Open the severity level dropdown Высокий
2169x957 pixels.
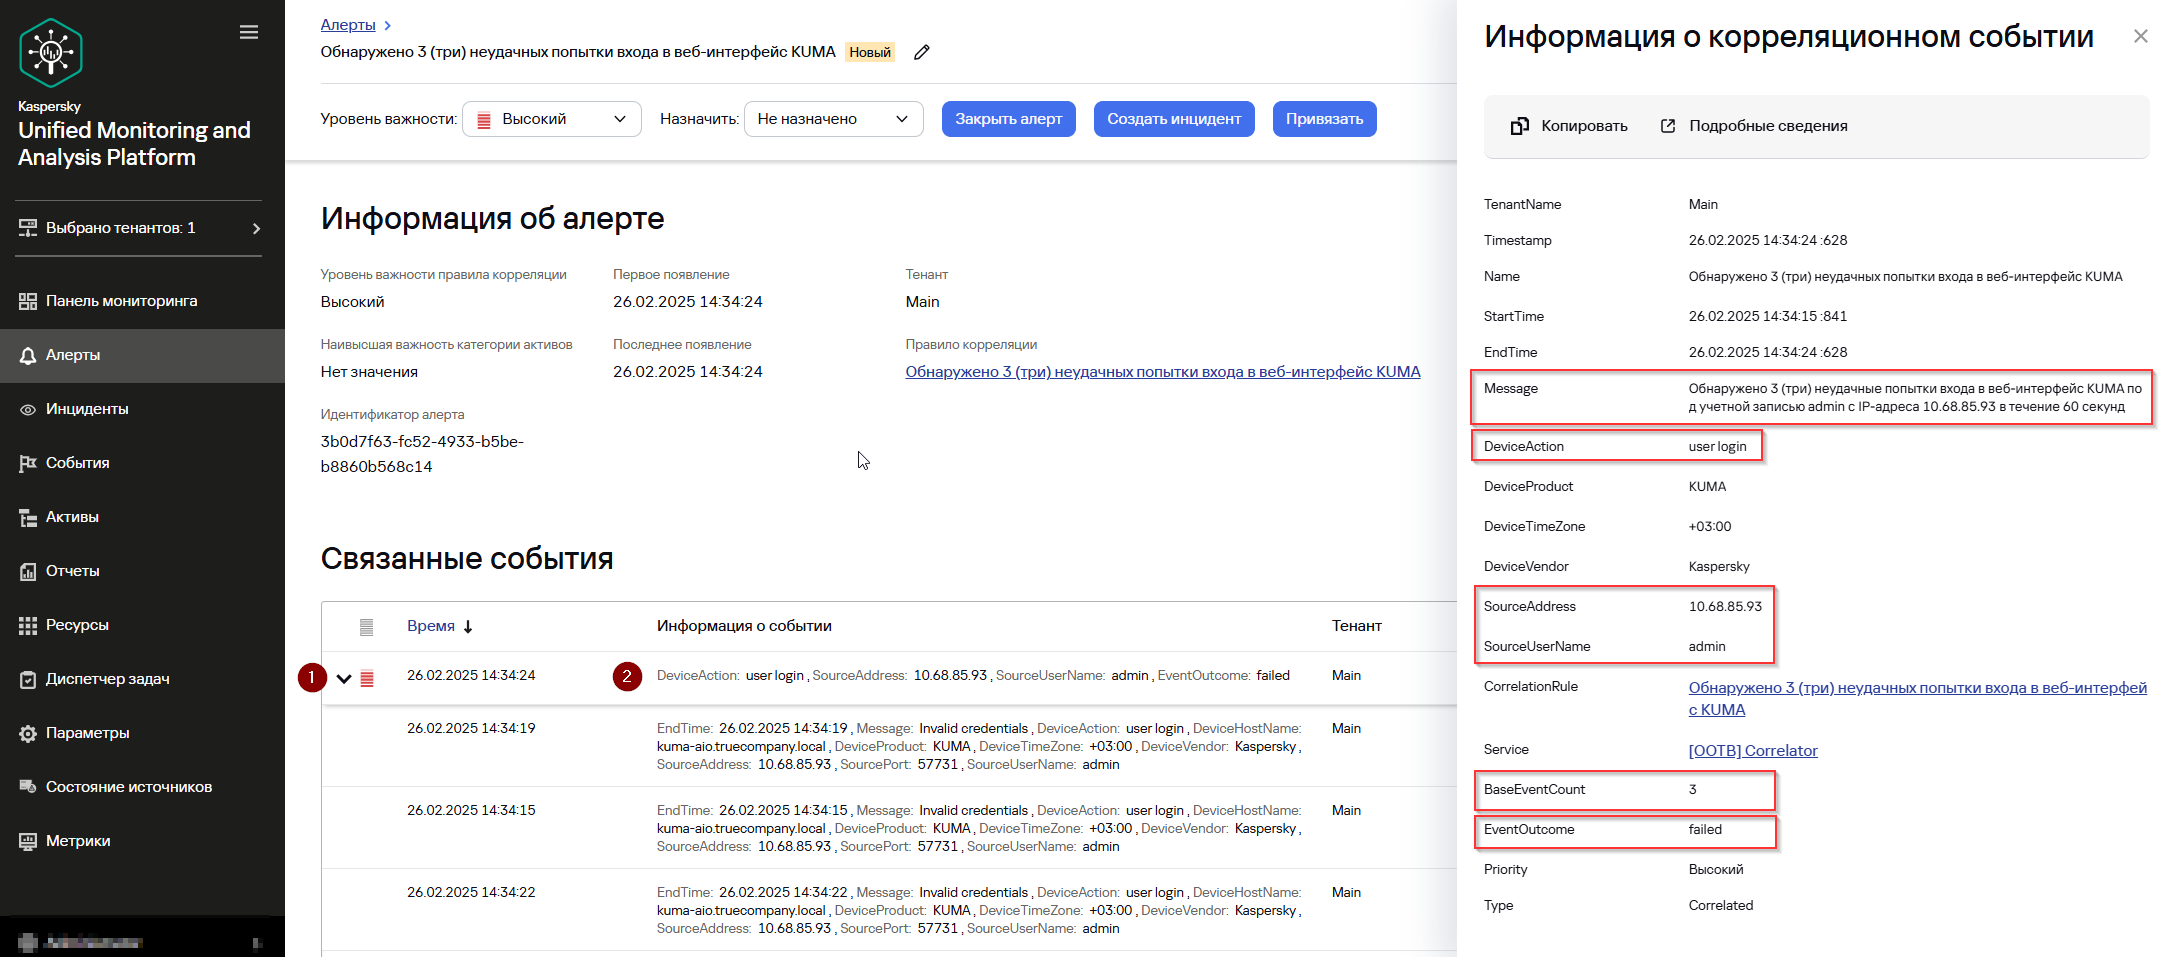552,119
